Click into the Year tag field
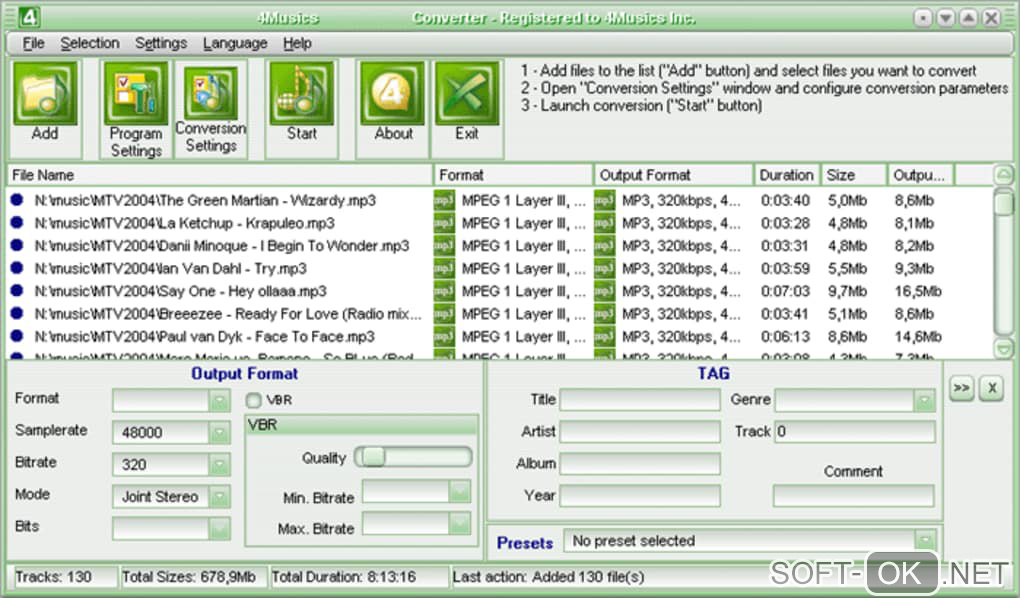The image size is (1020, 598). pos(640,495)
